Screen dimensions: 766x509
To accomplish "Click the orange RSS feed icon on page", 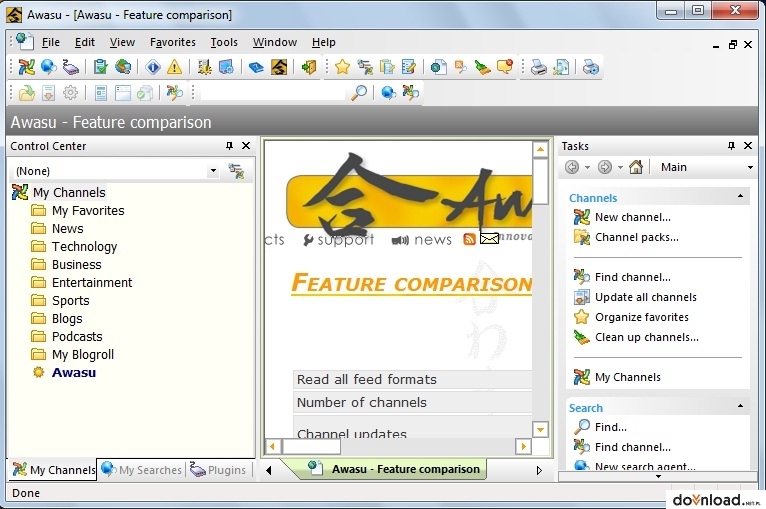I will [x=469, y=239].
